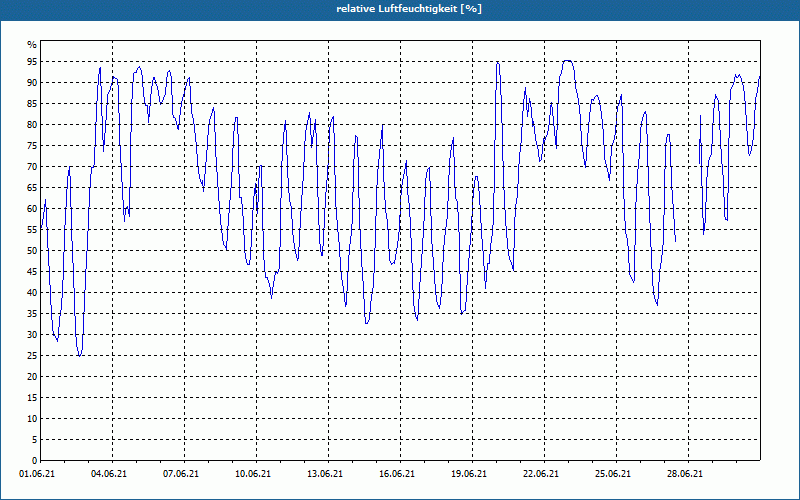Click the date label 13.06.21
The width and height of the screenshot is (800, 500).
tap(325, 474)
